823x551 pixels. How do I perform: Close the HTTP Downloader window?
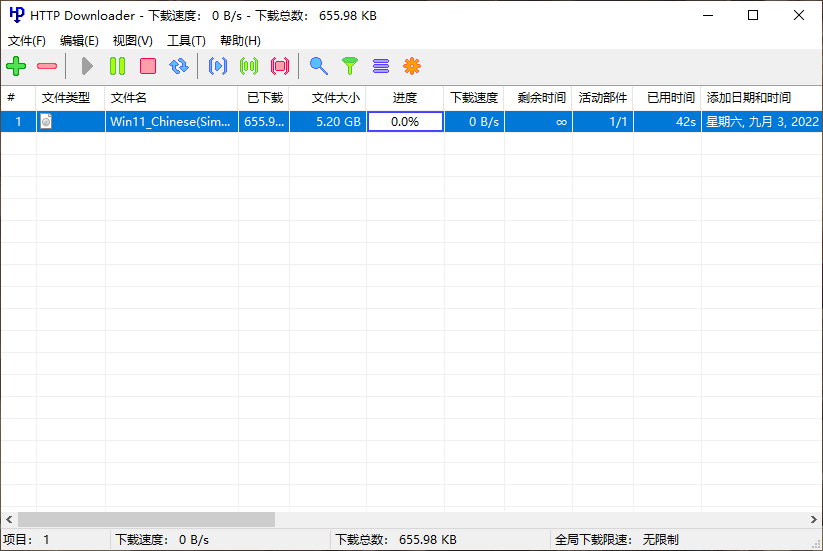point(799,15)
